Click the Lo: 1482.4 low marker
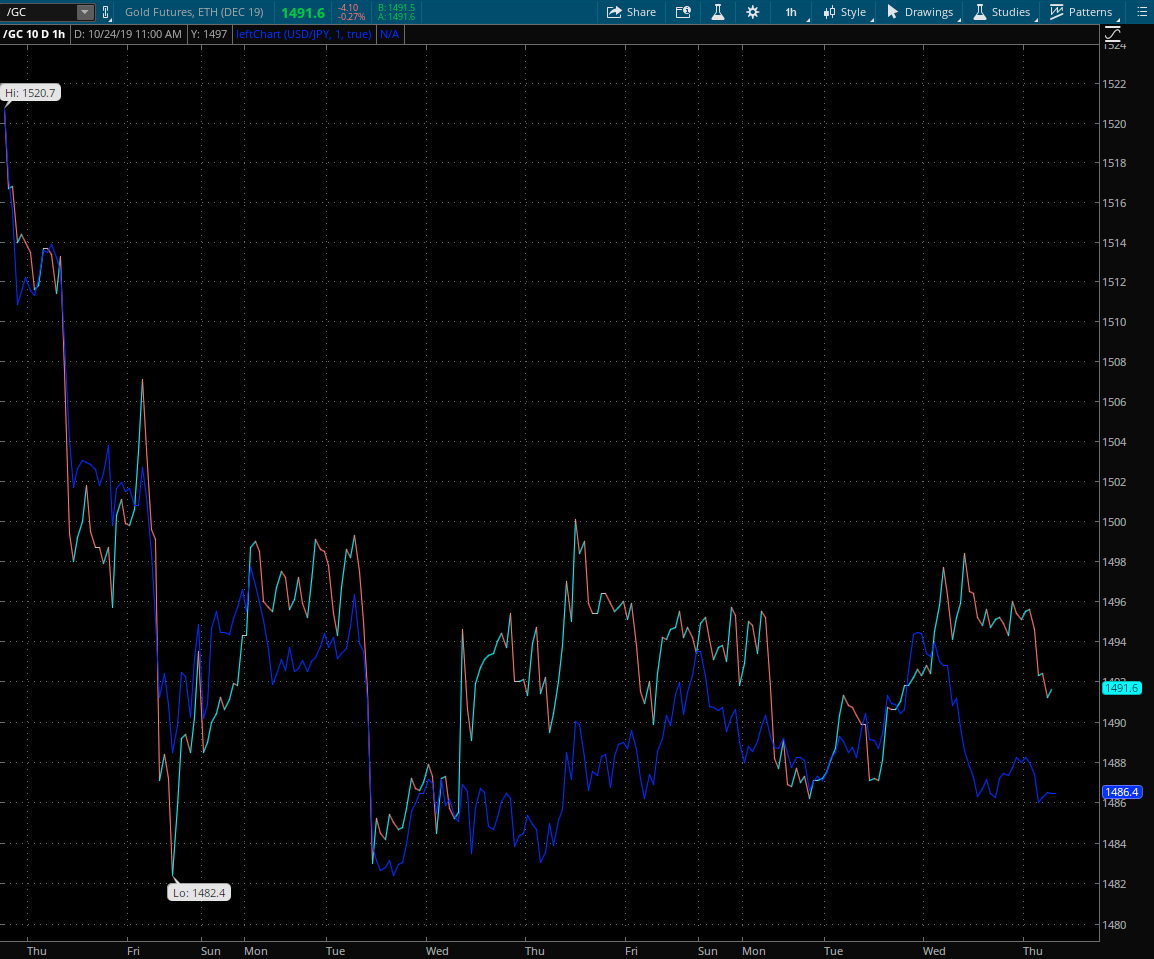Image resolution: width=1154 pixels, height=959 pixels. coord(199,893)
